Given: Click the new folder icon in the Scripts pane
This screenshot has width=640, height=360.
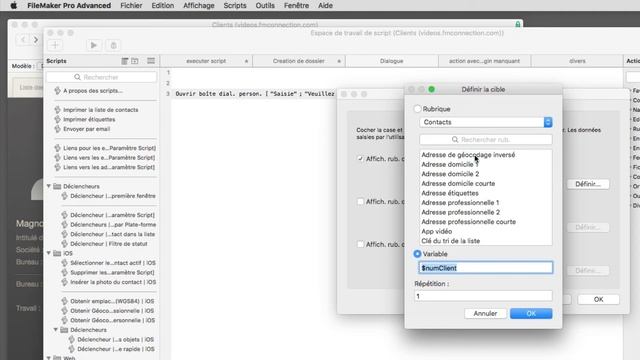Looking at the screenshot, I should [135, 61].
